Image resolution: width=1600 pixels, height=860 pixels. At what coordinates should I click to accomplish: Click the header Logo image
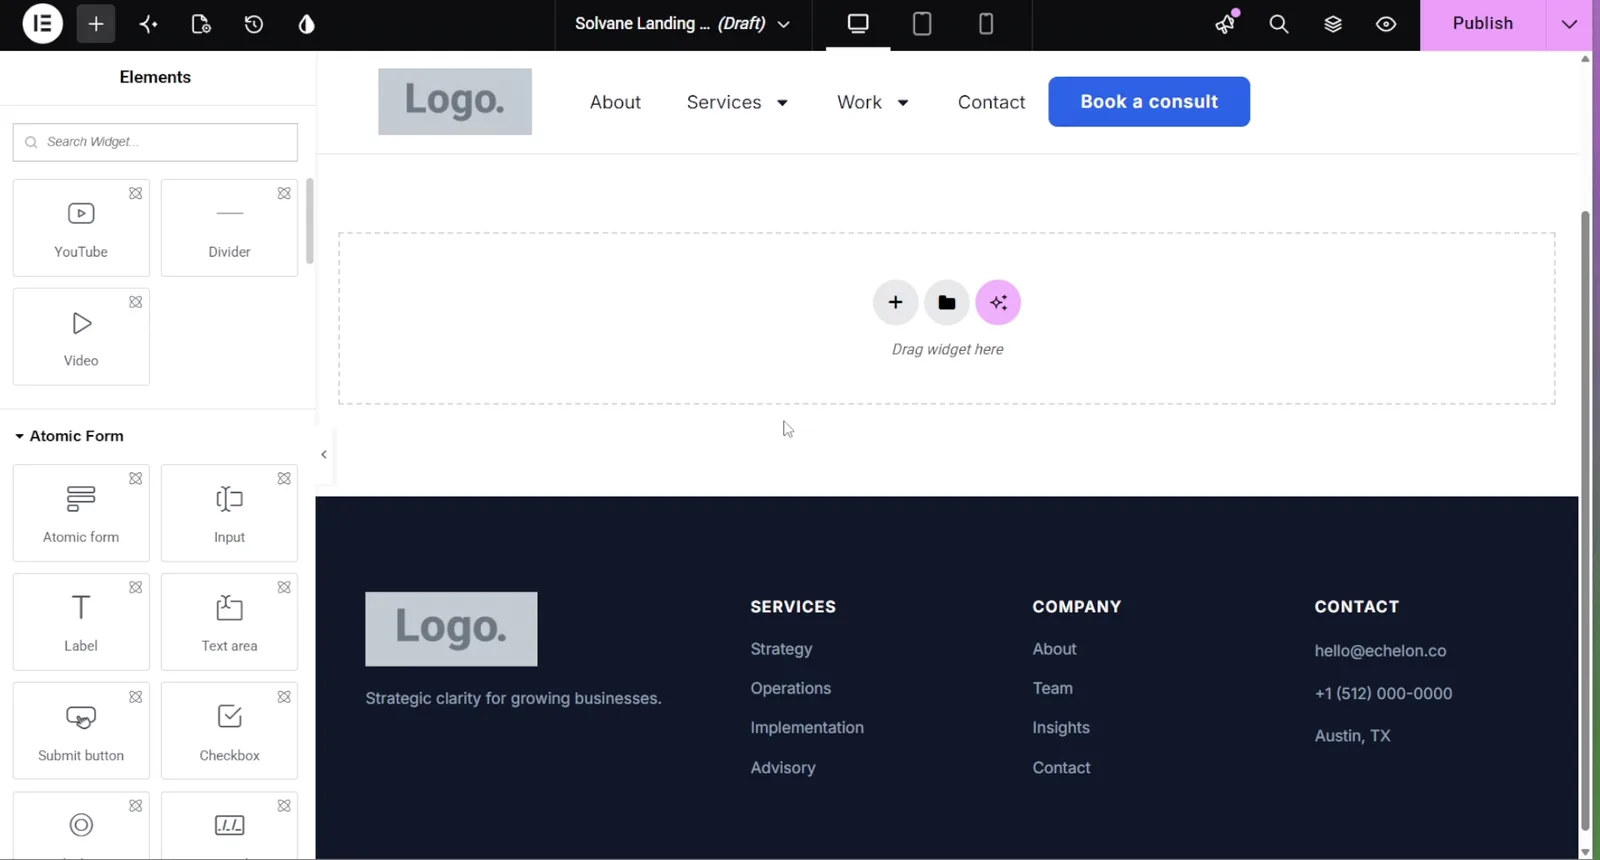(x=455, y=102)
